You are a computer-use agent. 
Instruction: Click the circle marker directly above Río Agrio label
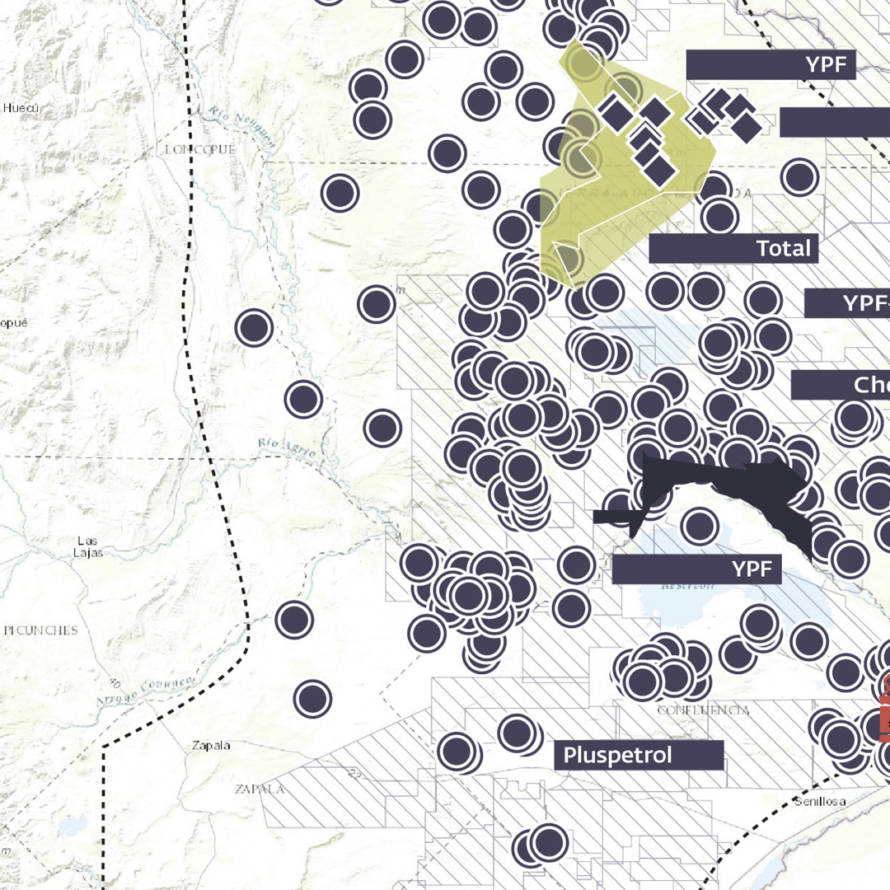point(304,399)
